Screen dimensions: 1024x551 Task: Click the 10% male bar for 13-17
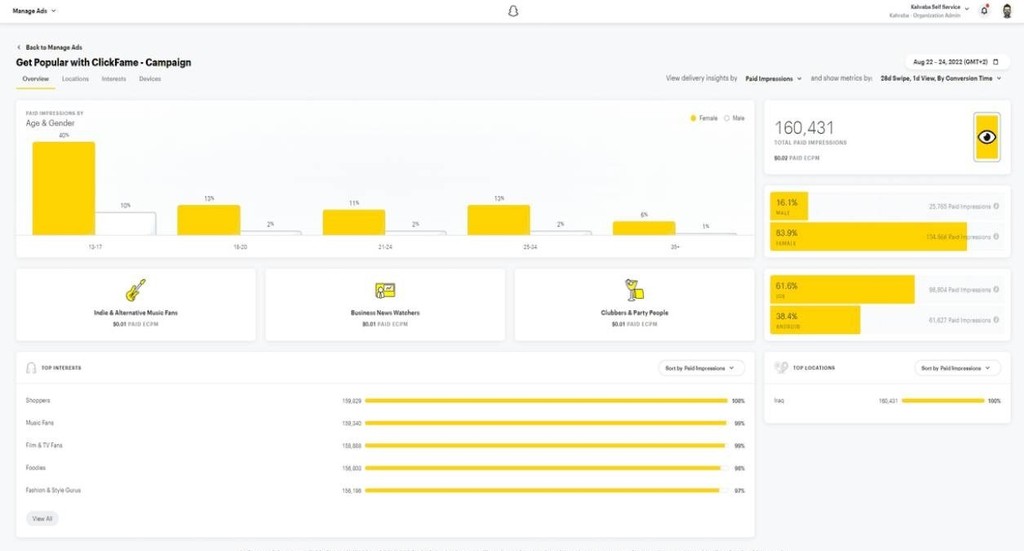point(125,223)
